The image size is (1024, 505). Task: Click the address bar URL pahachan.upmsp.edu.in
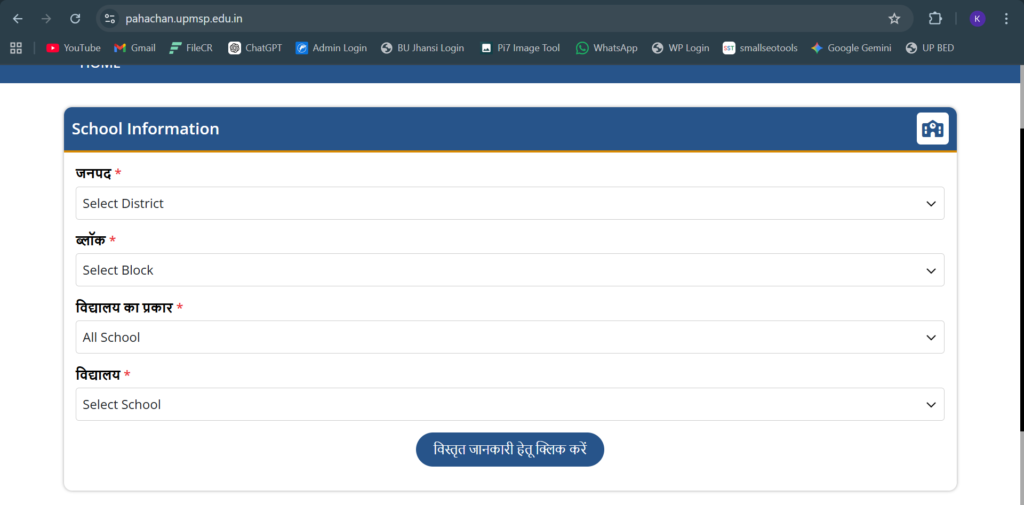(x=184, y=19)
